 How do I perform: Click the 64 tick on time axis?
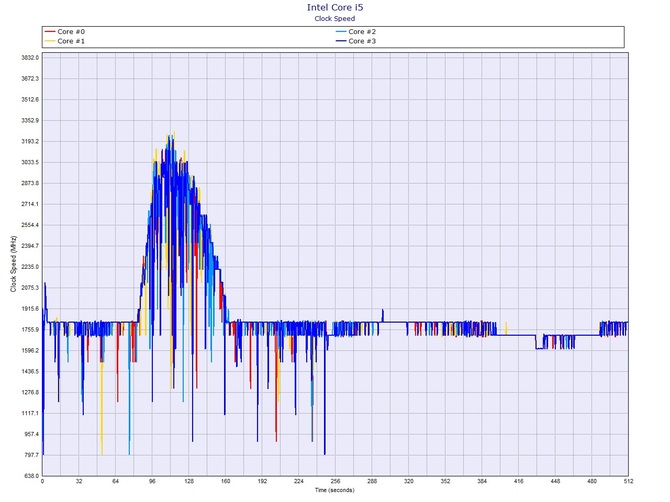(x=115, y=481)
